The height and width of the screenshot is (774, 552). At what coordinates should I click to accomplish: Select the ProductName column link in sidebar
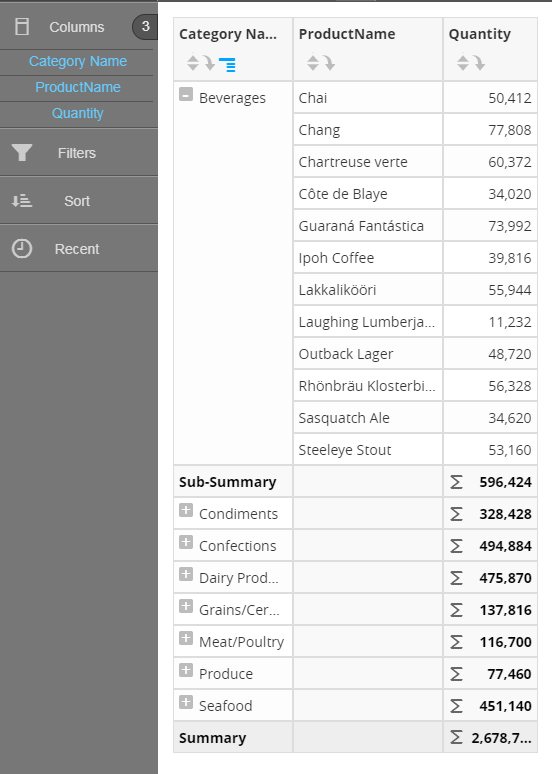78,87
